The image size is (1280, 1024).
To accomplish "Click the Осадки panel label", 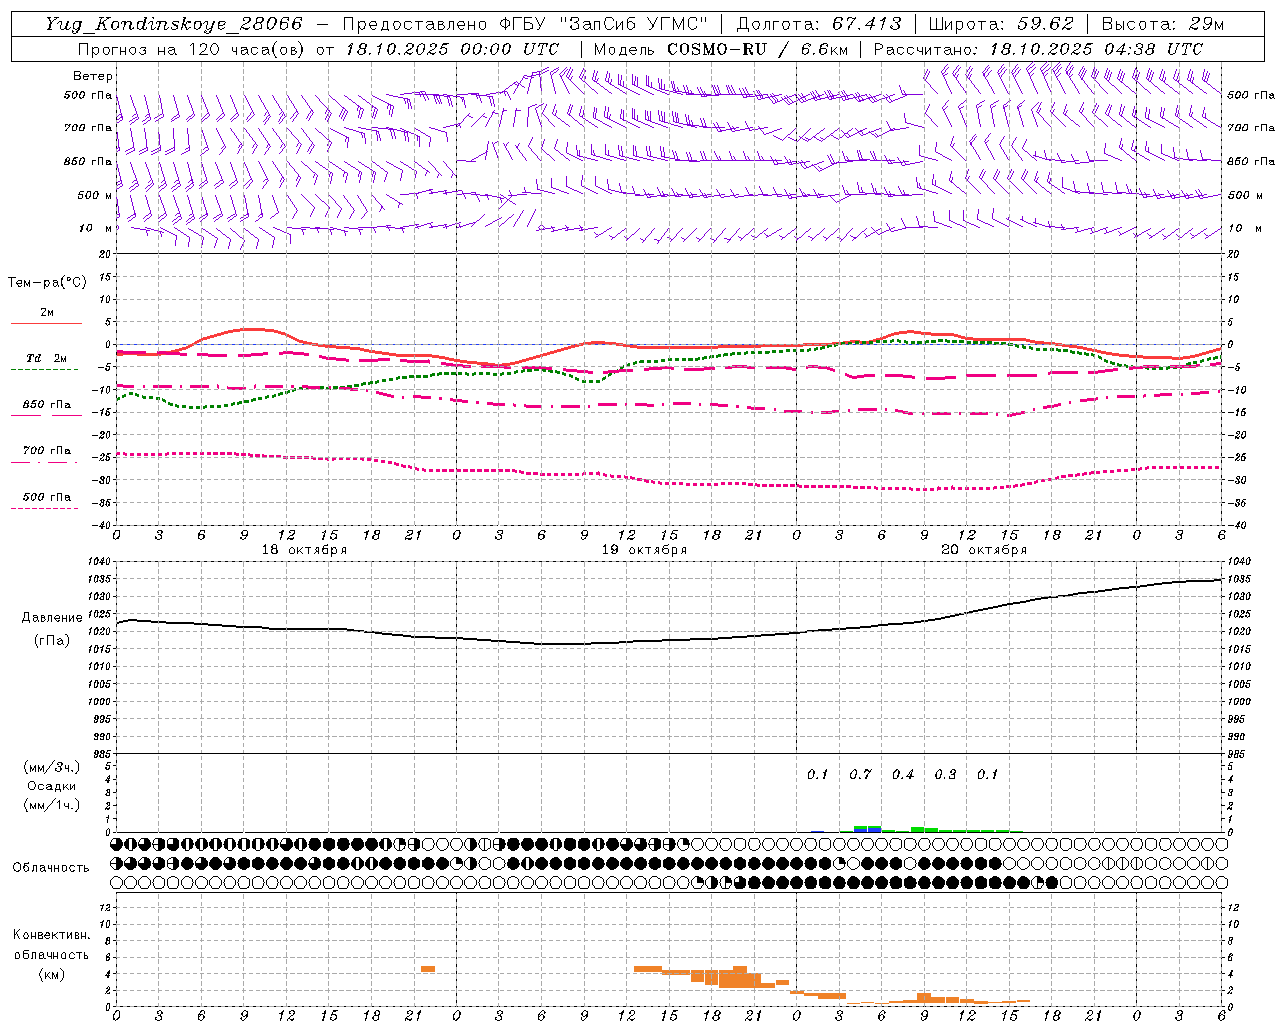I will point(52,786).
